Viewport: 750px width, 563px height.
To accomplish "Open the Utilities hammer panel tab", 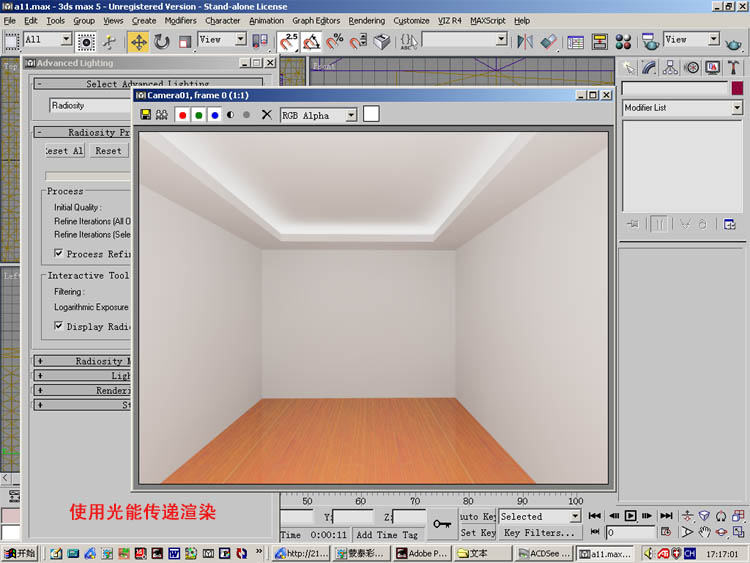I will pyautogui.click(x=733, y=68).
